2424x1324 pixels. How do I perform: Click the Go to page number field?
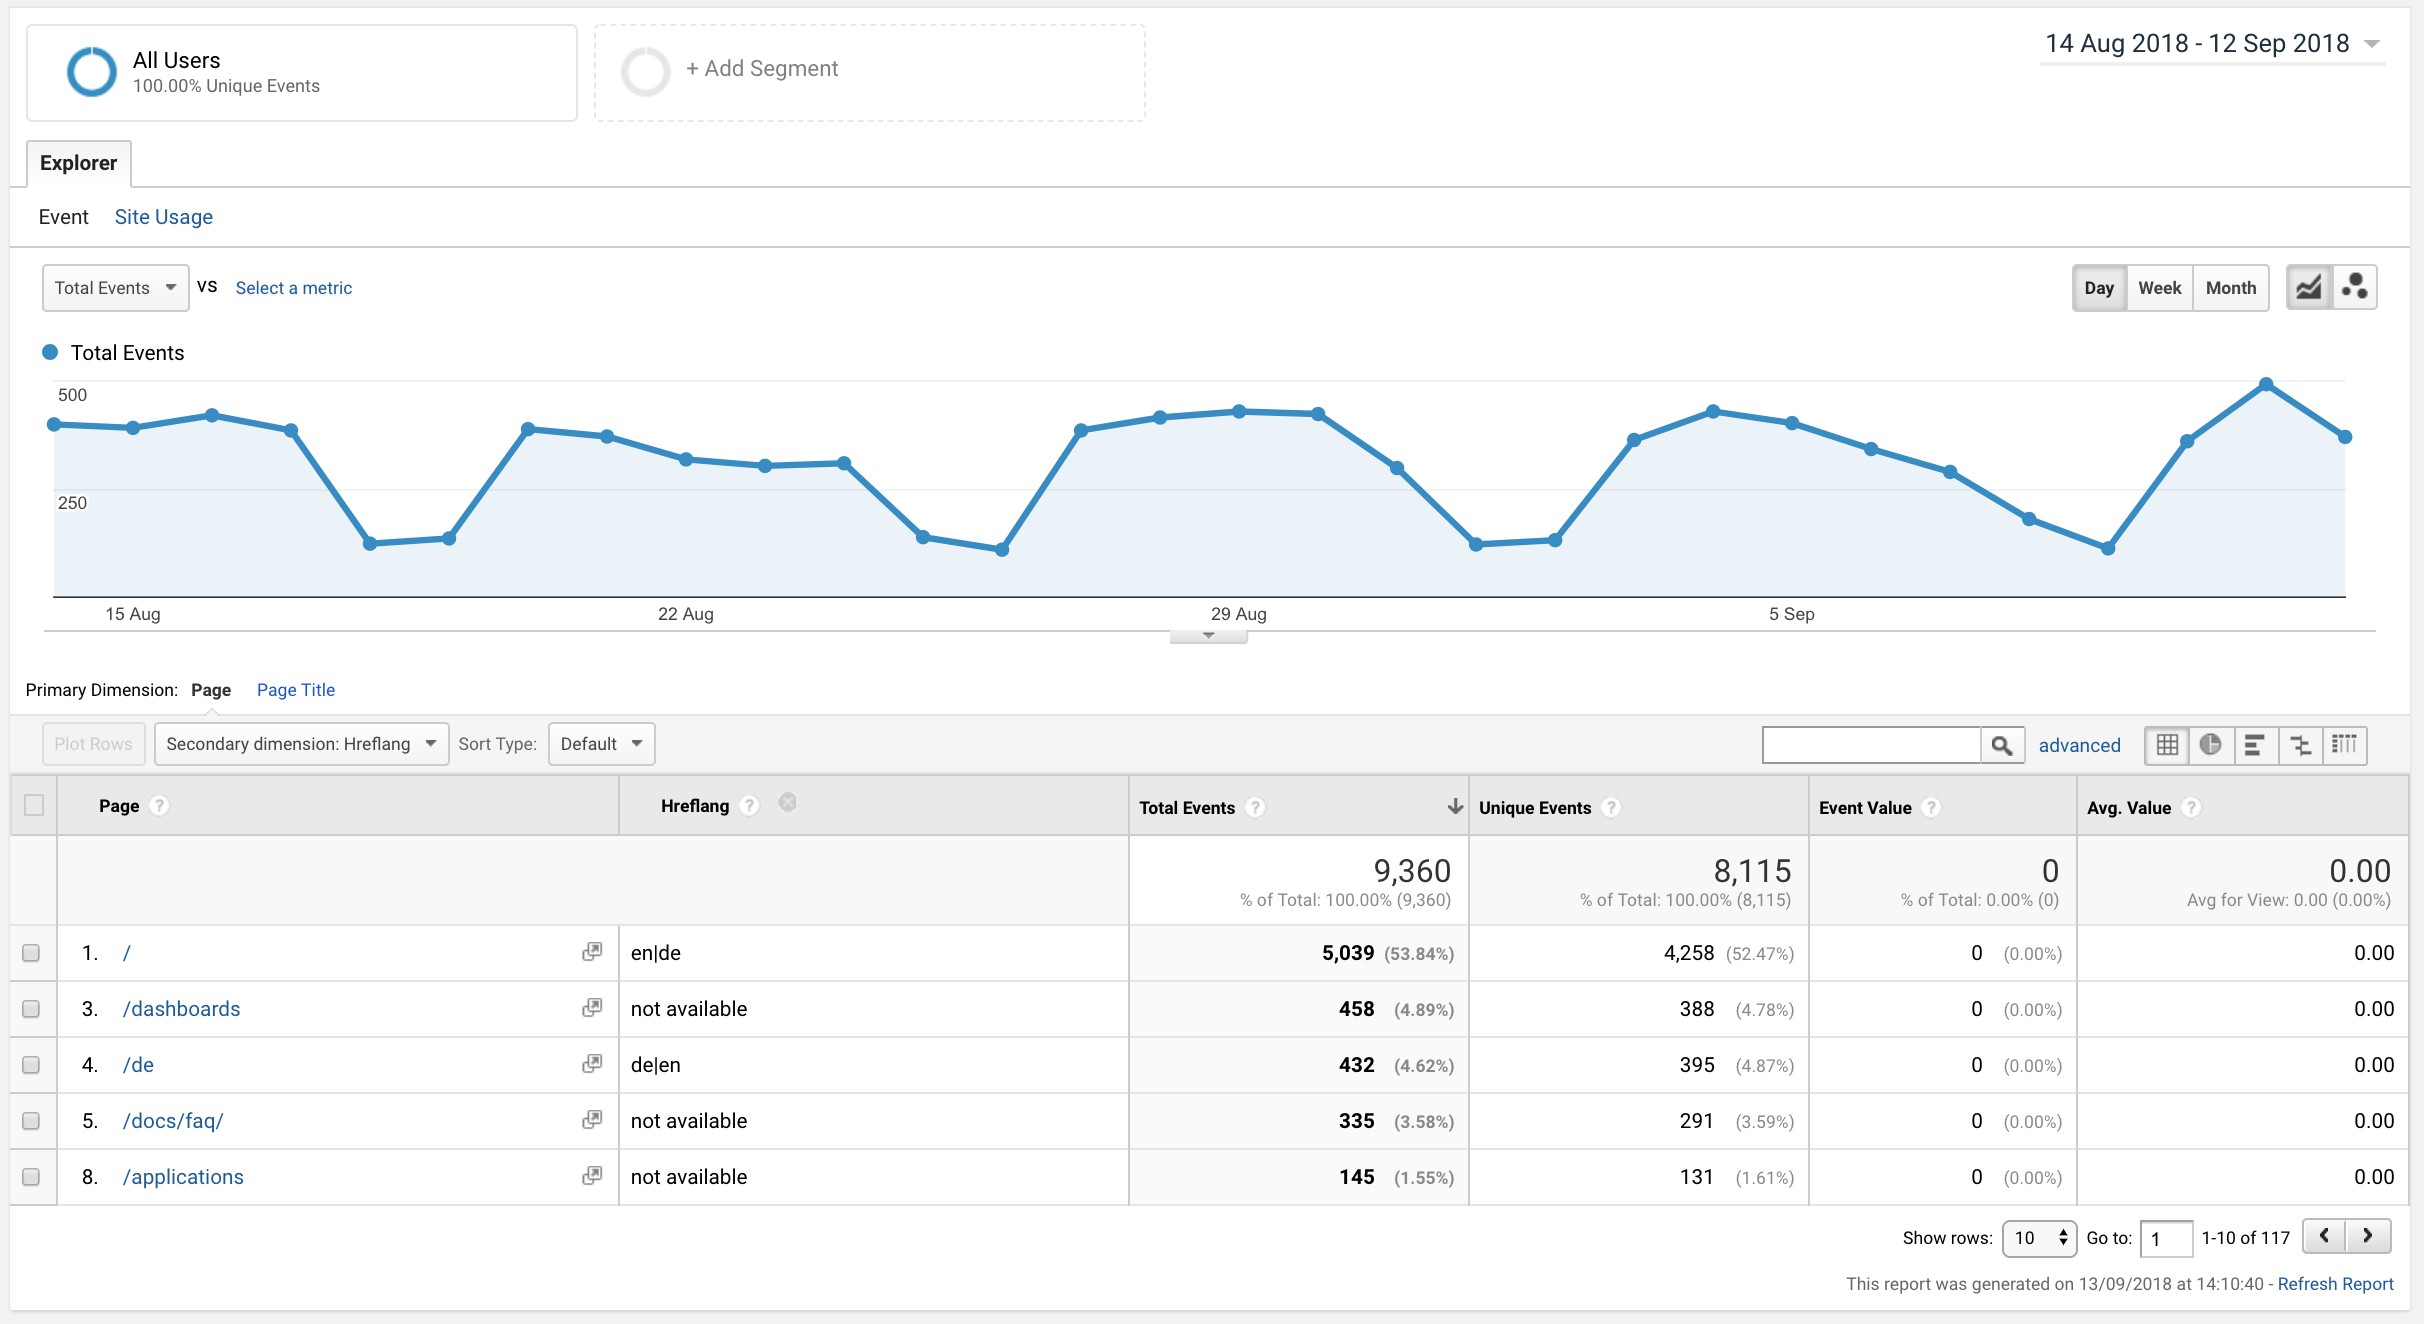point(2166,1238)
